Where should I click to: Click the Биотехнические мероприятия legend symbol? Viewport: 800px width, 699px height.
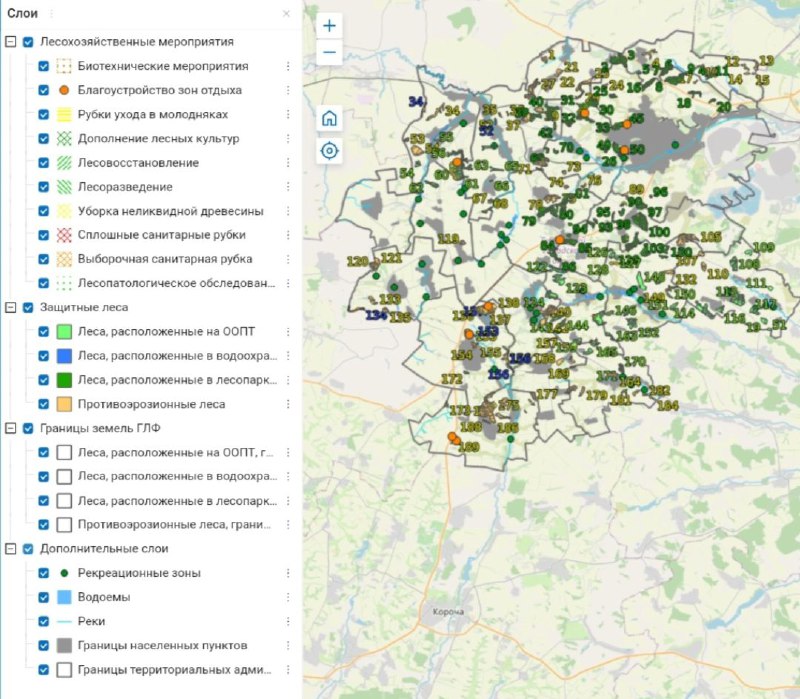64,66
